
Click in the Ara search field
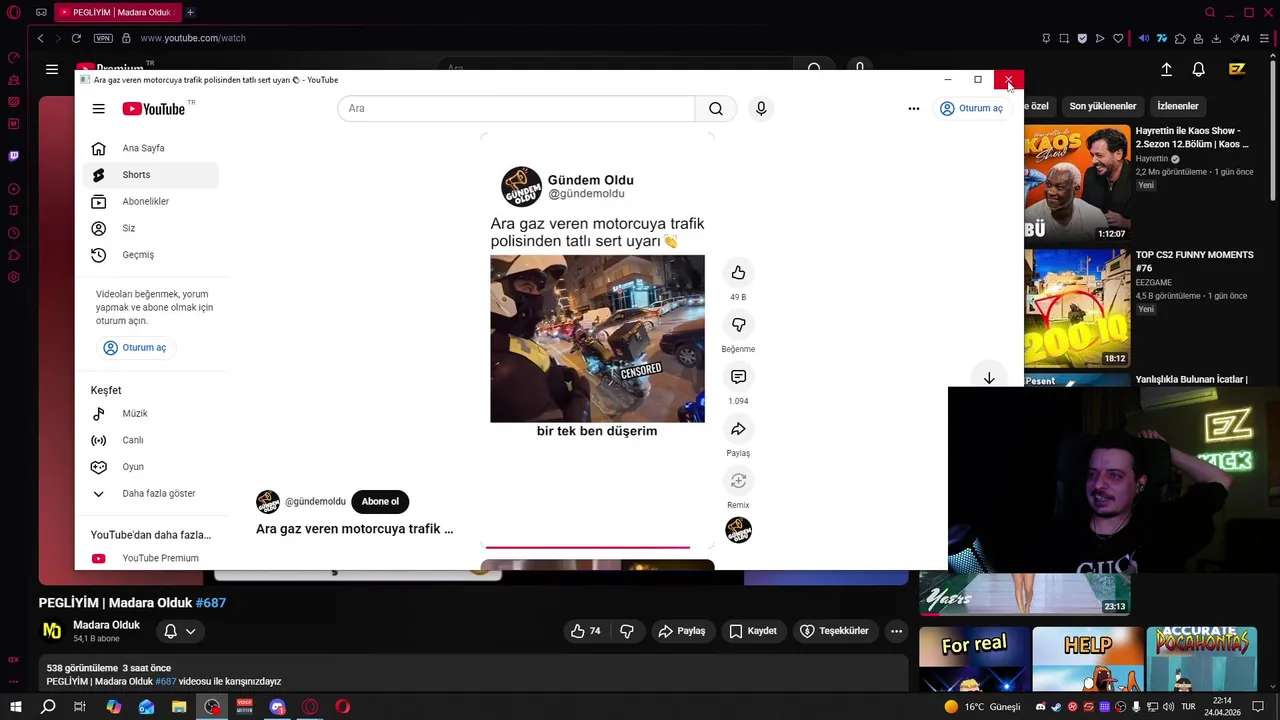coord(516,108)
